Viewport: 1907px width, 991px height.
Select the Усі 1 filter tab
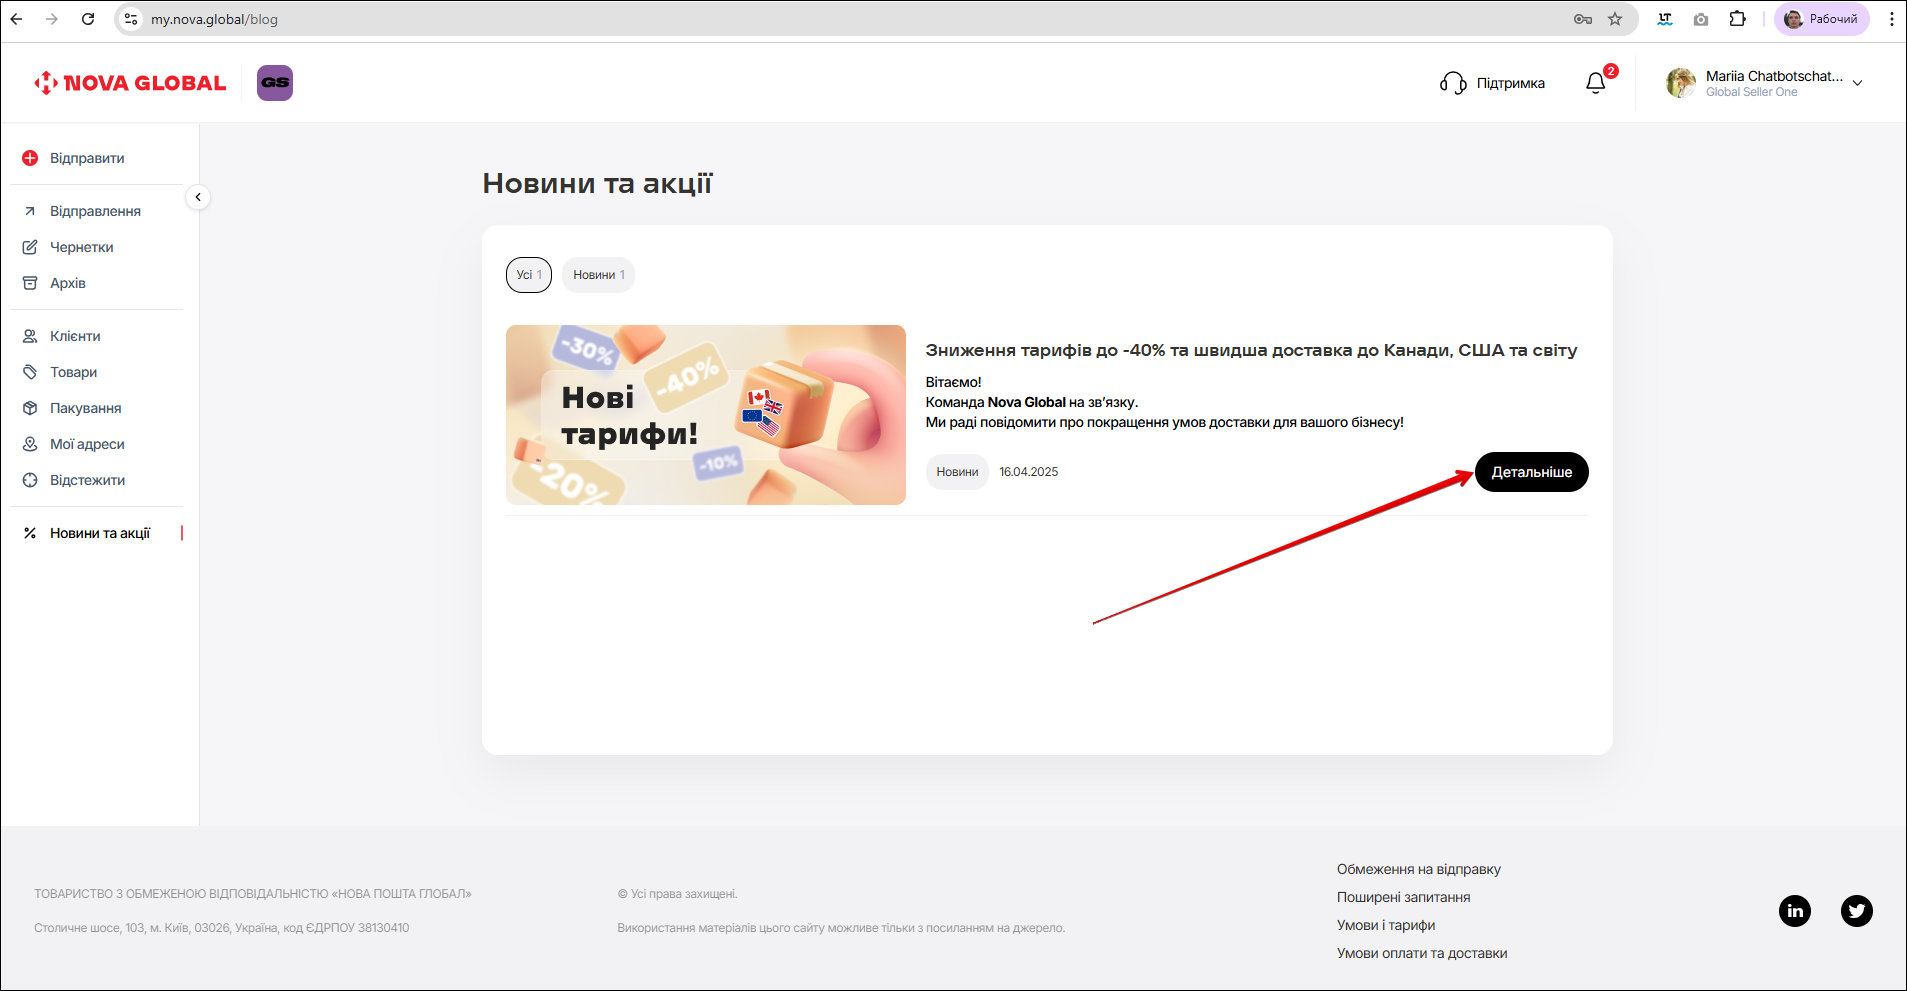529,275
